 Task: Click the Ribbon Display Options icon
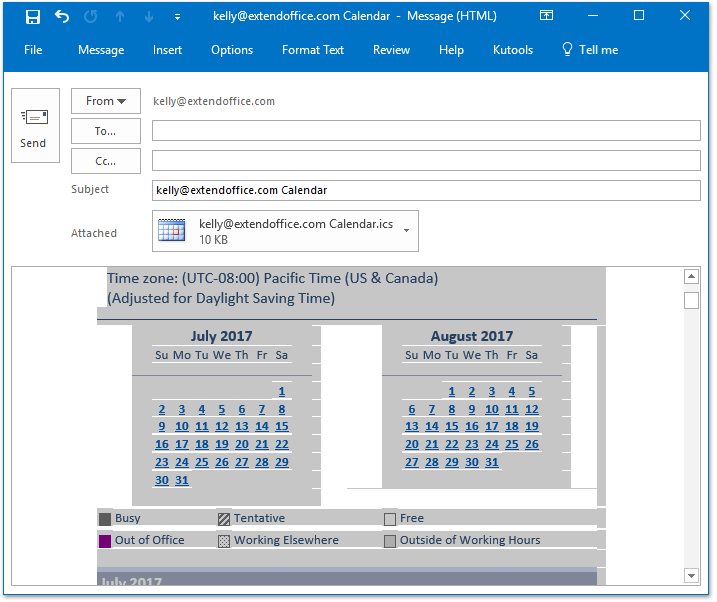[546, 16]
